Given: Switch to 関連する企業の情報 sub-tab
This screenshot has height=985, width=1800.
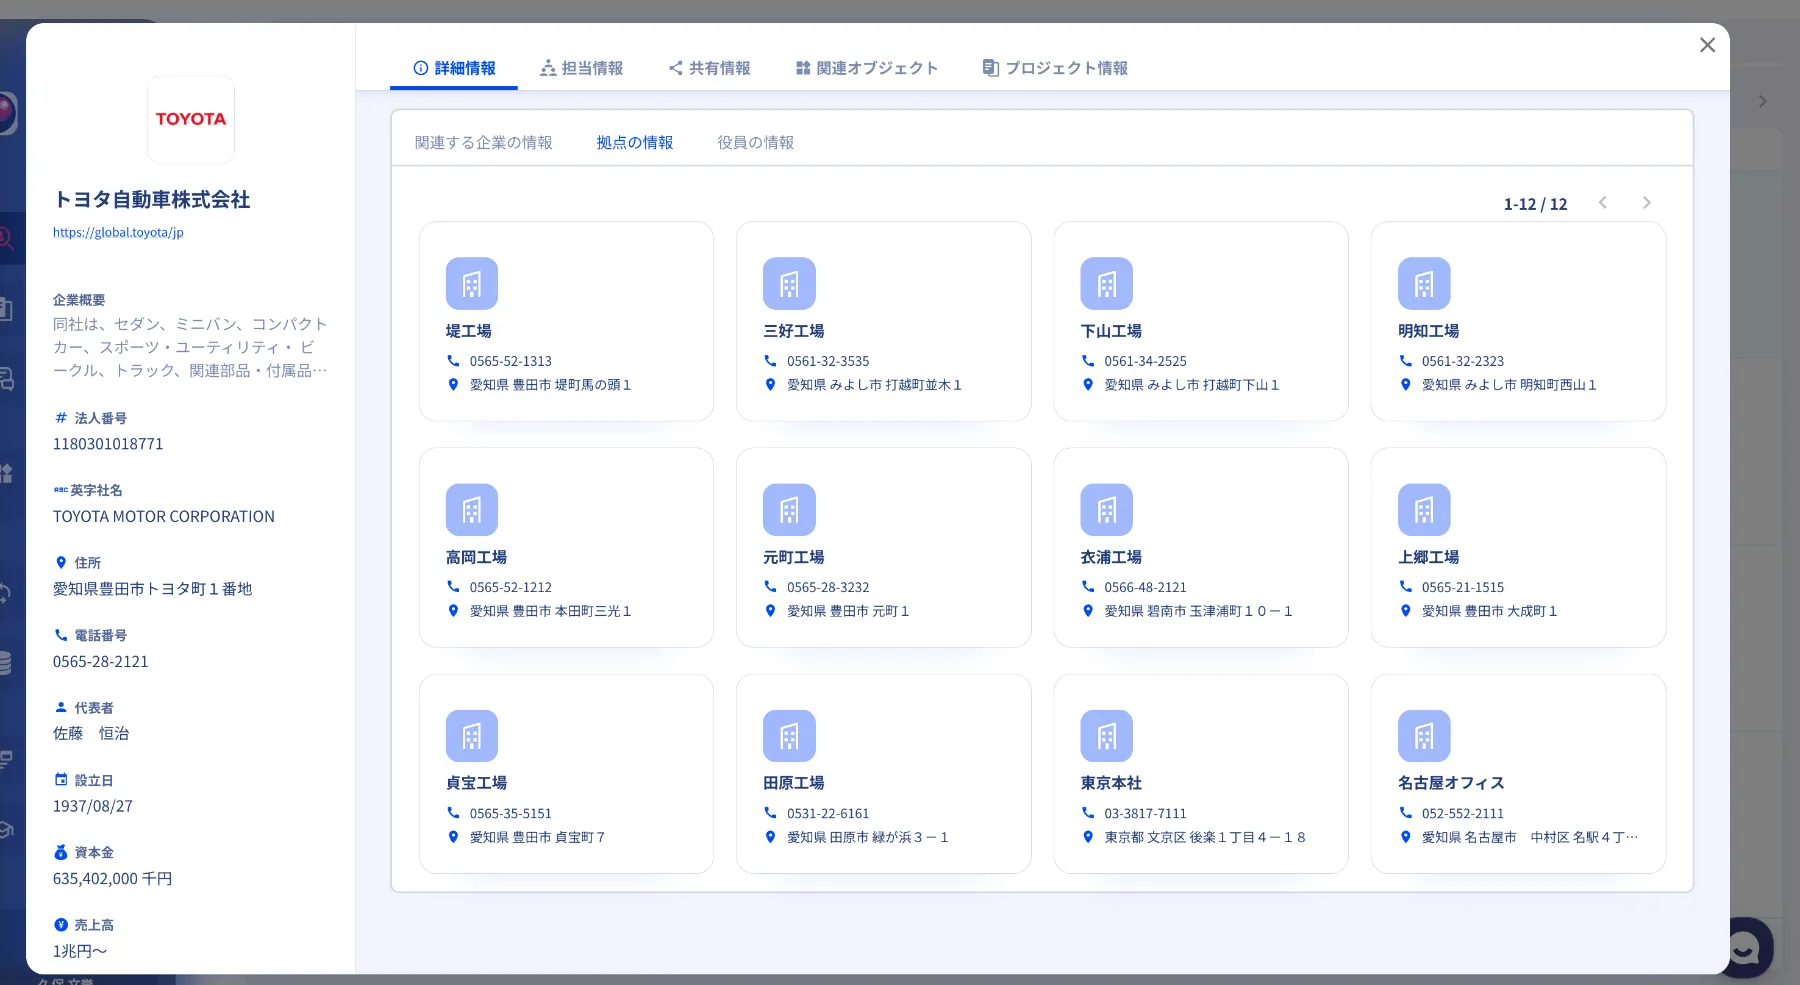Looking at the screenshot, I should [483, 143].
